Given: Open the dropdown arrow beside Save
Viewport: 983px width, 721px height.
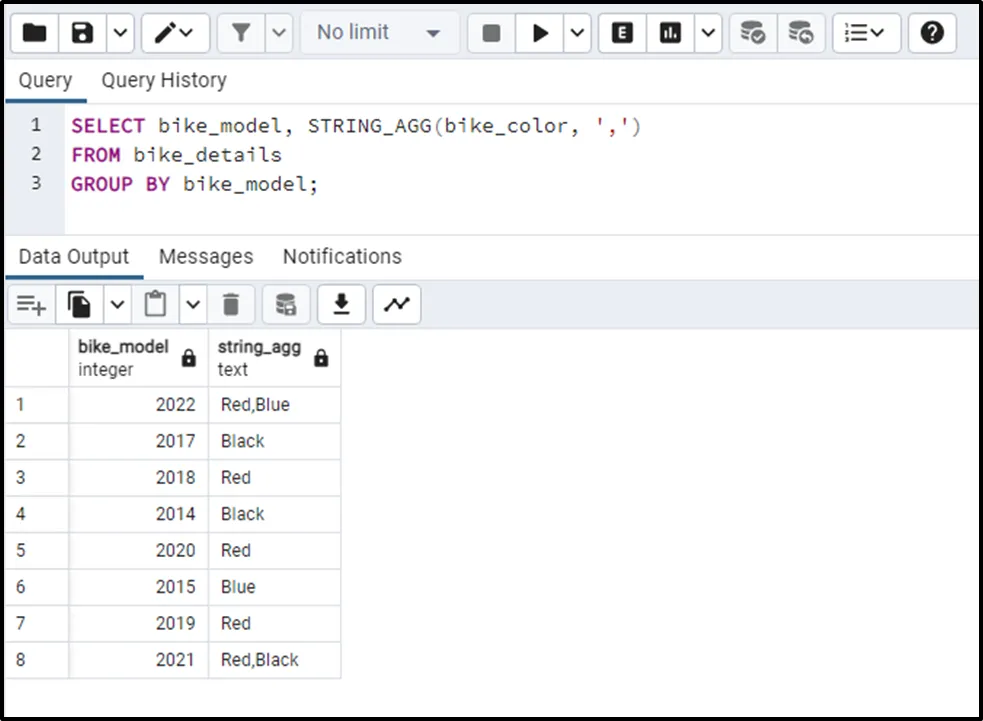Looking at the screenshot, I should [x=119, y=33].
